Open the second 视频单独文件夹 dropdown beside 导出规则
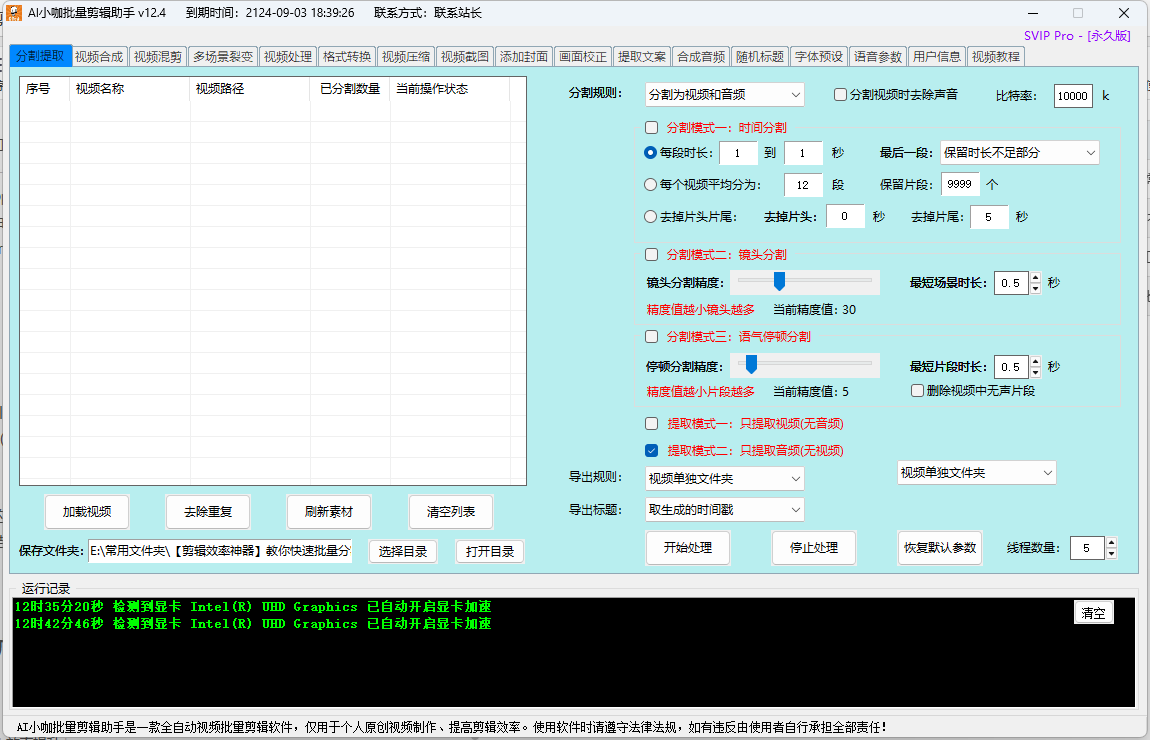The width and height of the screenshot is (1150, 740). [x=976, y=473]
